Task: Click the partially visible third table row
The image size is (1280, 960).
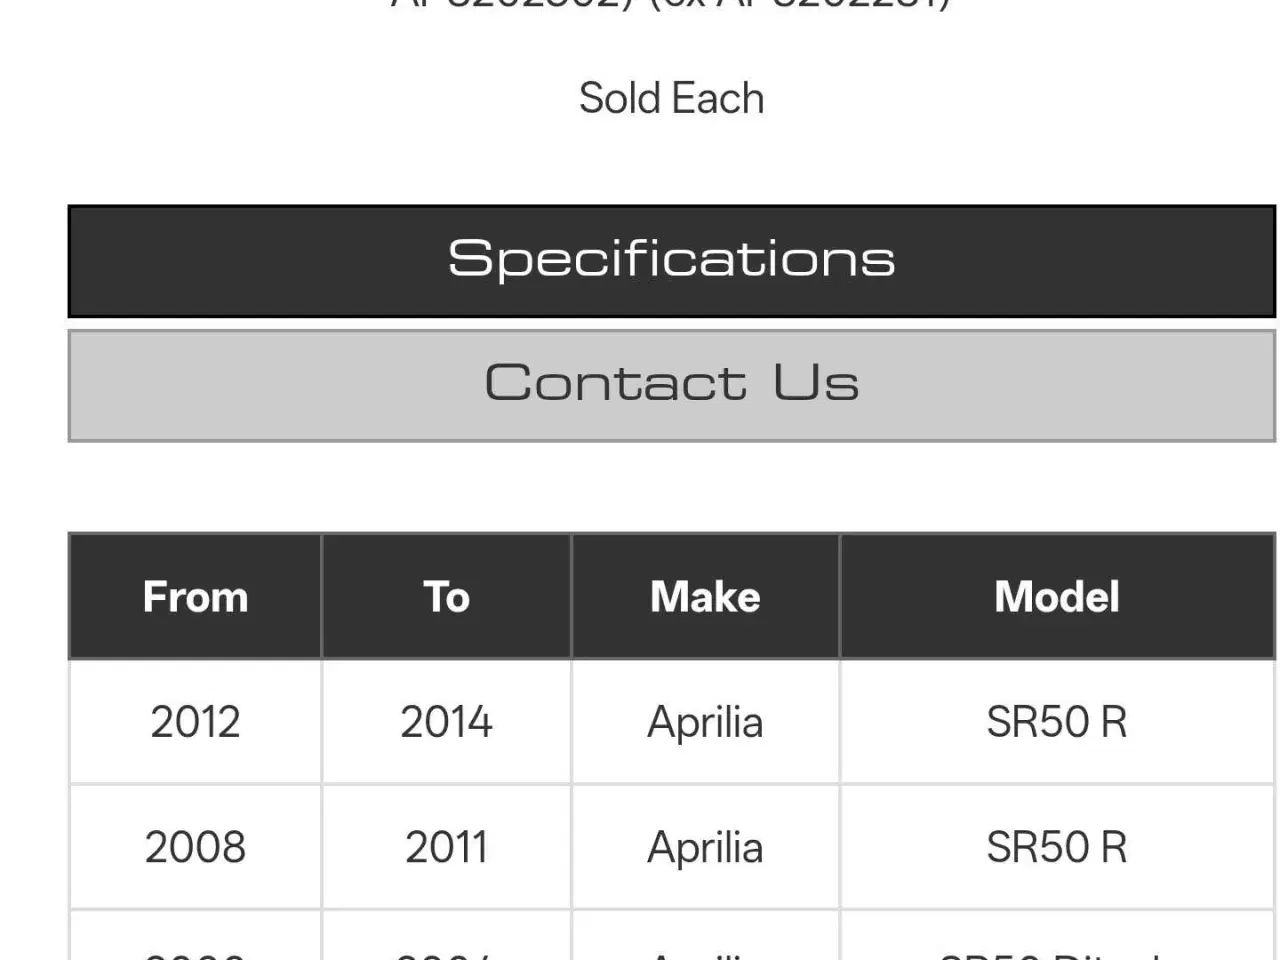Action: pyautogui.click(x=672, y=945)
